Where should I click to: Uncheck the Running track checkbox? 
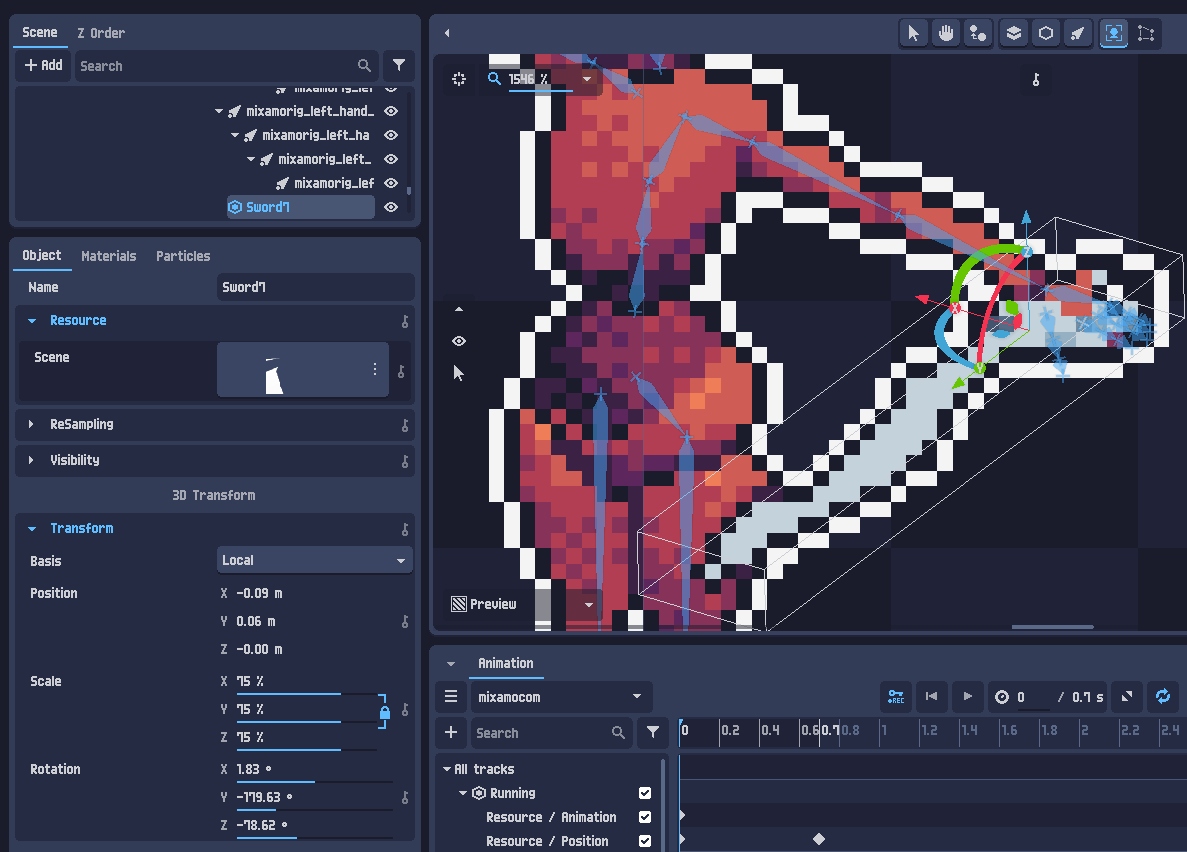coord(645,793)
